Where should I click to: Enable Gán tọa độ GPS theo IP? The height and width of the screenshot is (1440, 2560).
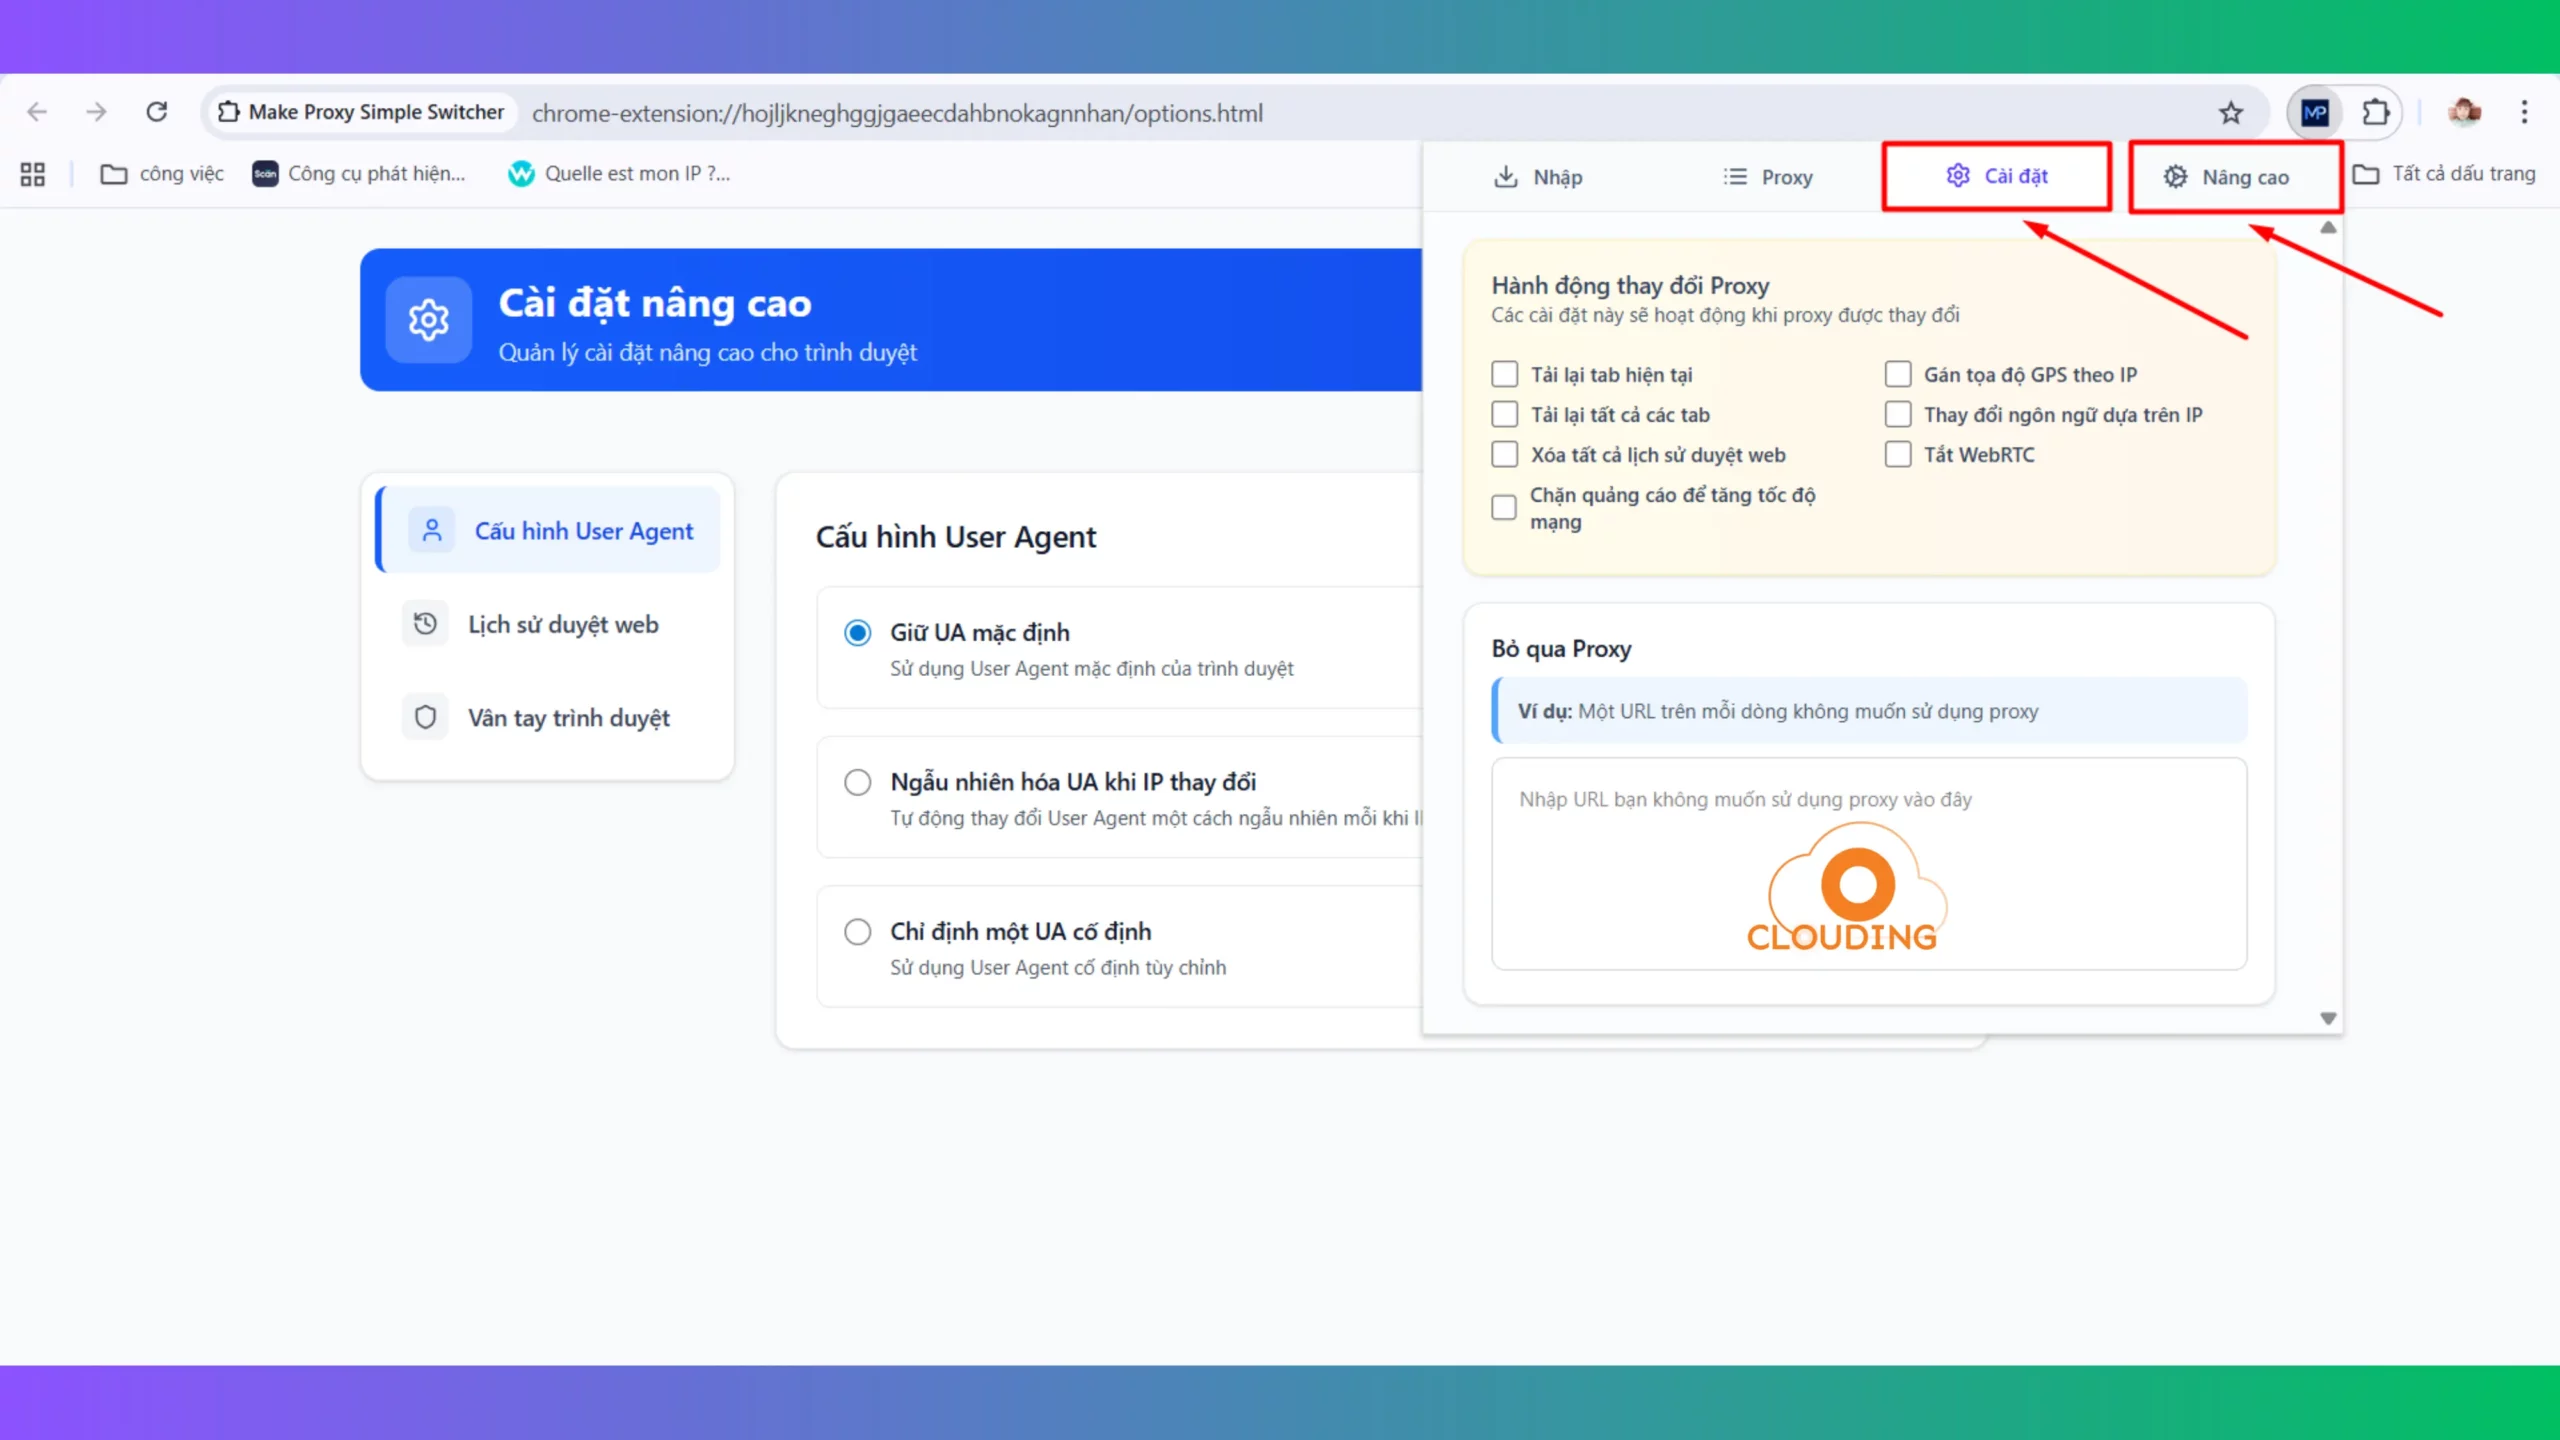tap(1897, 373)
